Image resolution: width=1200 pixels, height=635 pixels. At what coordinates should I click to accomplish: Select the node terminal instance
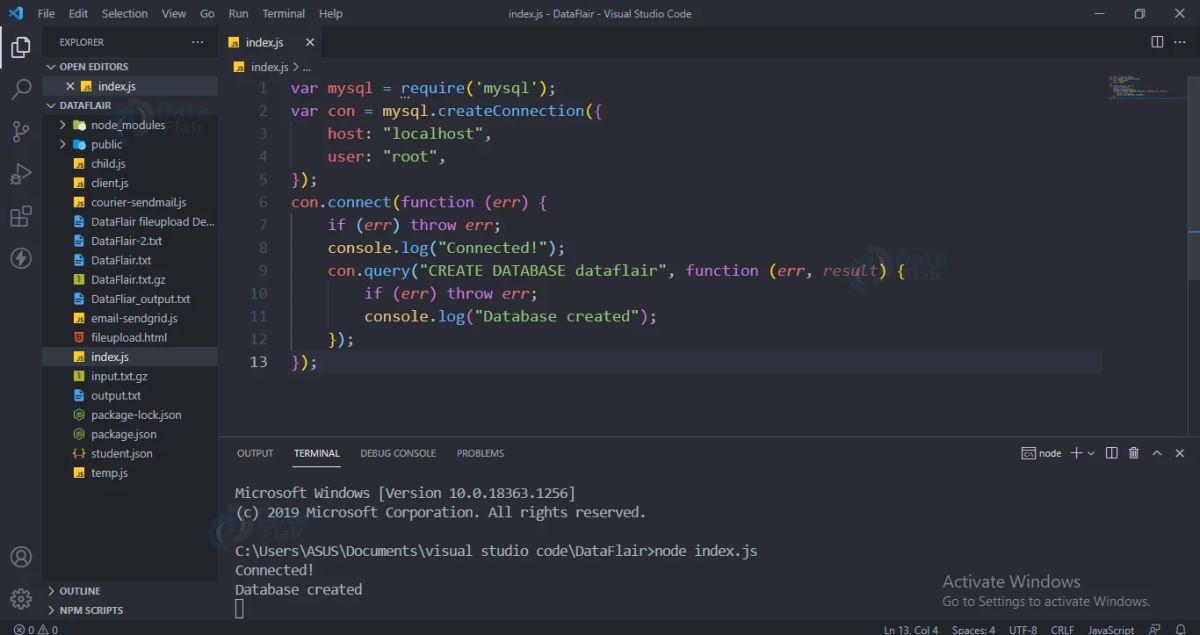1041,453
